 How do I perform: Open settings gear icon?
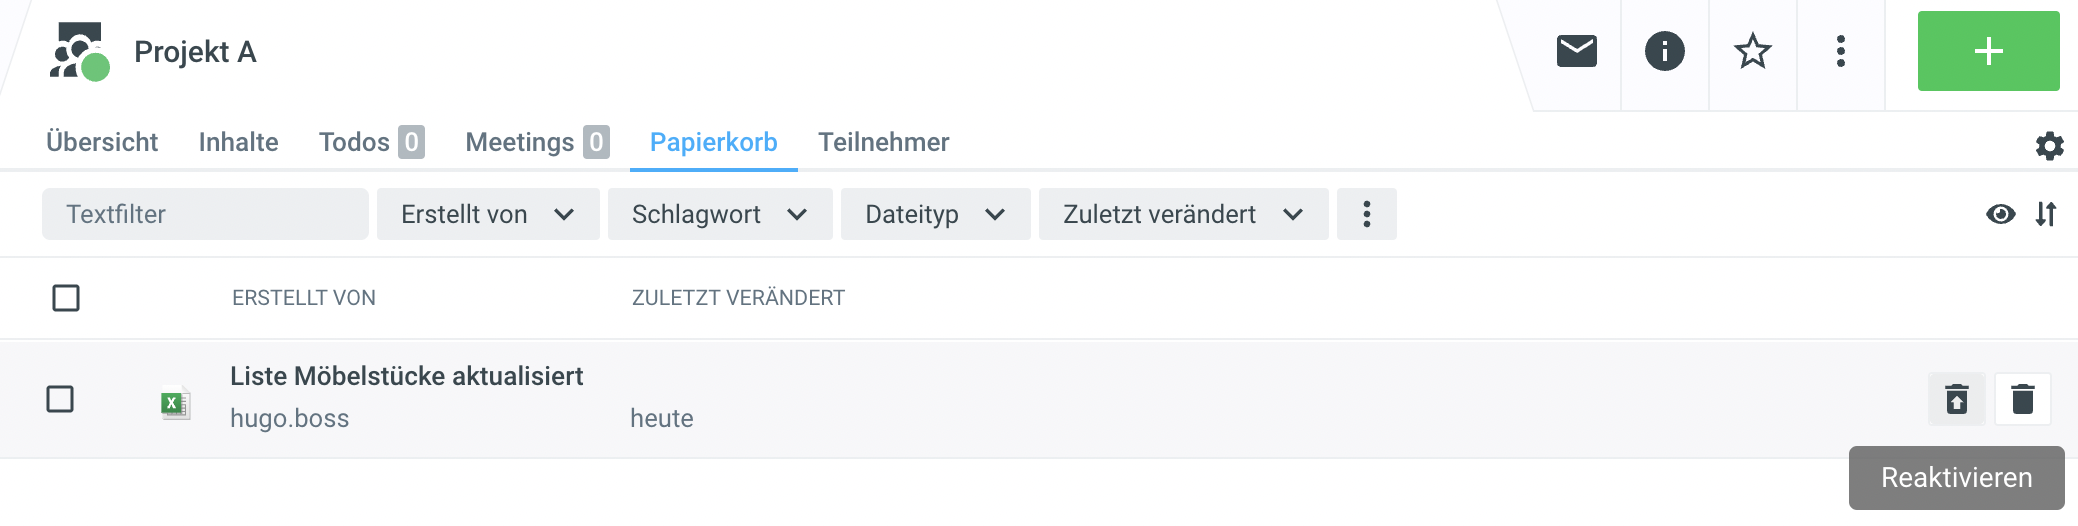click(2049, 146)
